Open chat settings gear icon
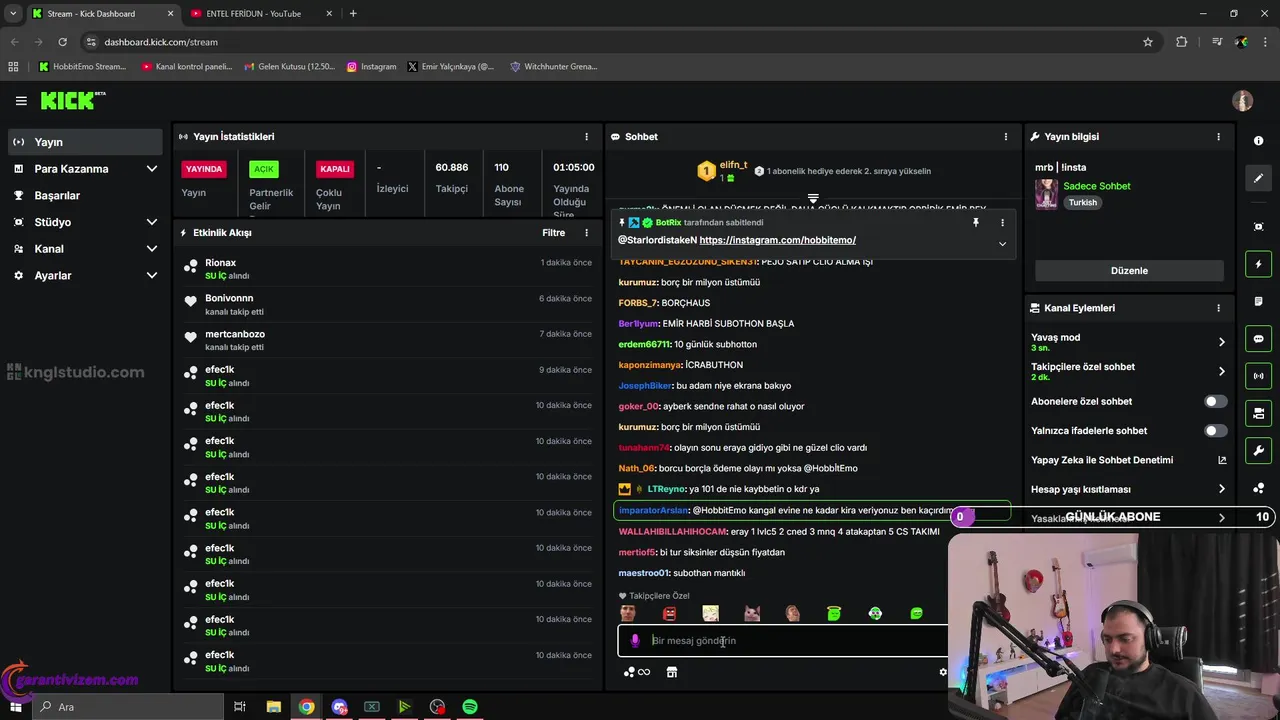Image resolution: width=1280 pixels, height=720 pixels. coord(942,672)
